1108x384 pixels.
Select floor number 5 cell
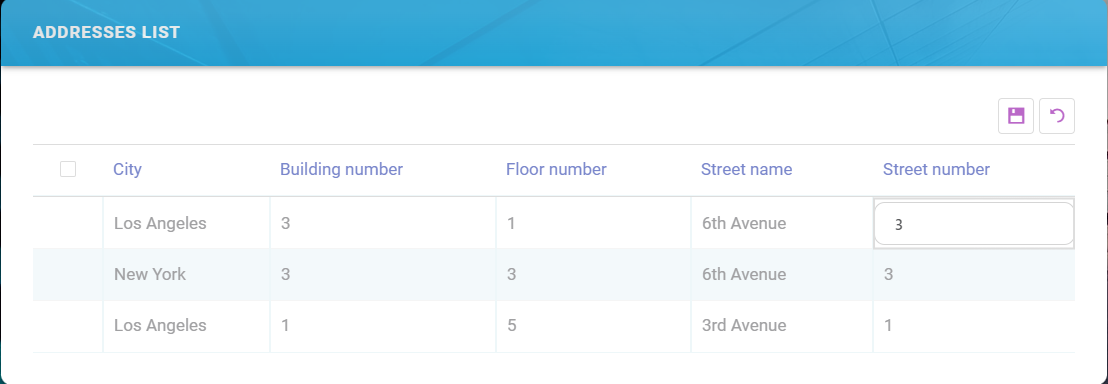[x=593, y=325]
